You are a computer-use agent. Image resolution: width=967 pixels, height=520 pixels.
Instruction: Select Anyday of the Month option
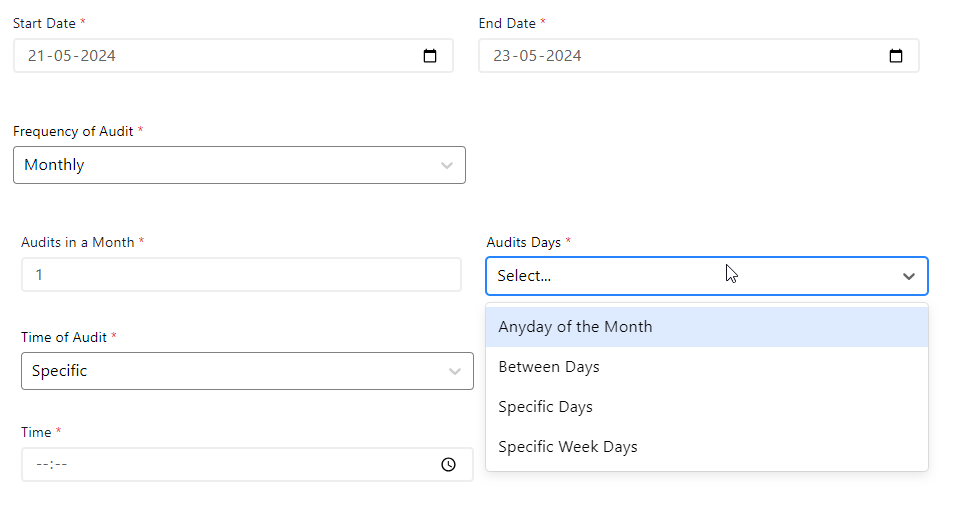coord(575,327)
